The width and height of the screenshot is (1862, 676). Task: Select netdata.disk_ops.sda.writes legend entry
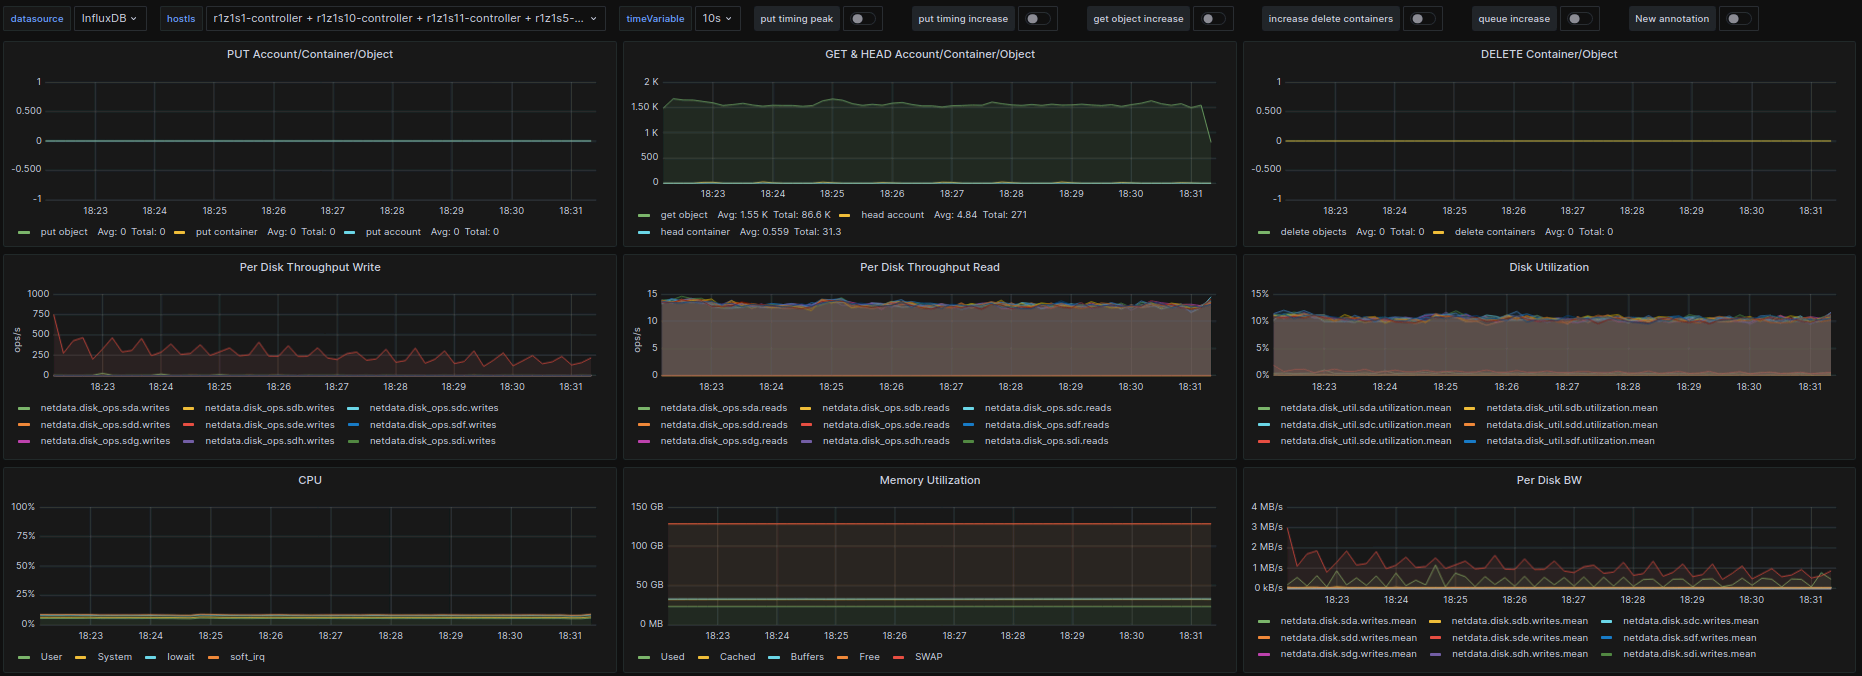[x=105, y=408]
